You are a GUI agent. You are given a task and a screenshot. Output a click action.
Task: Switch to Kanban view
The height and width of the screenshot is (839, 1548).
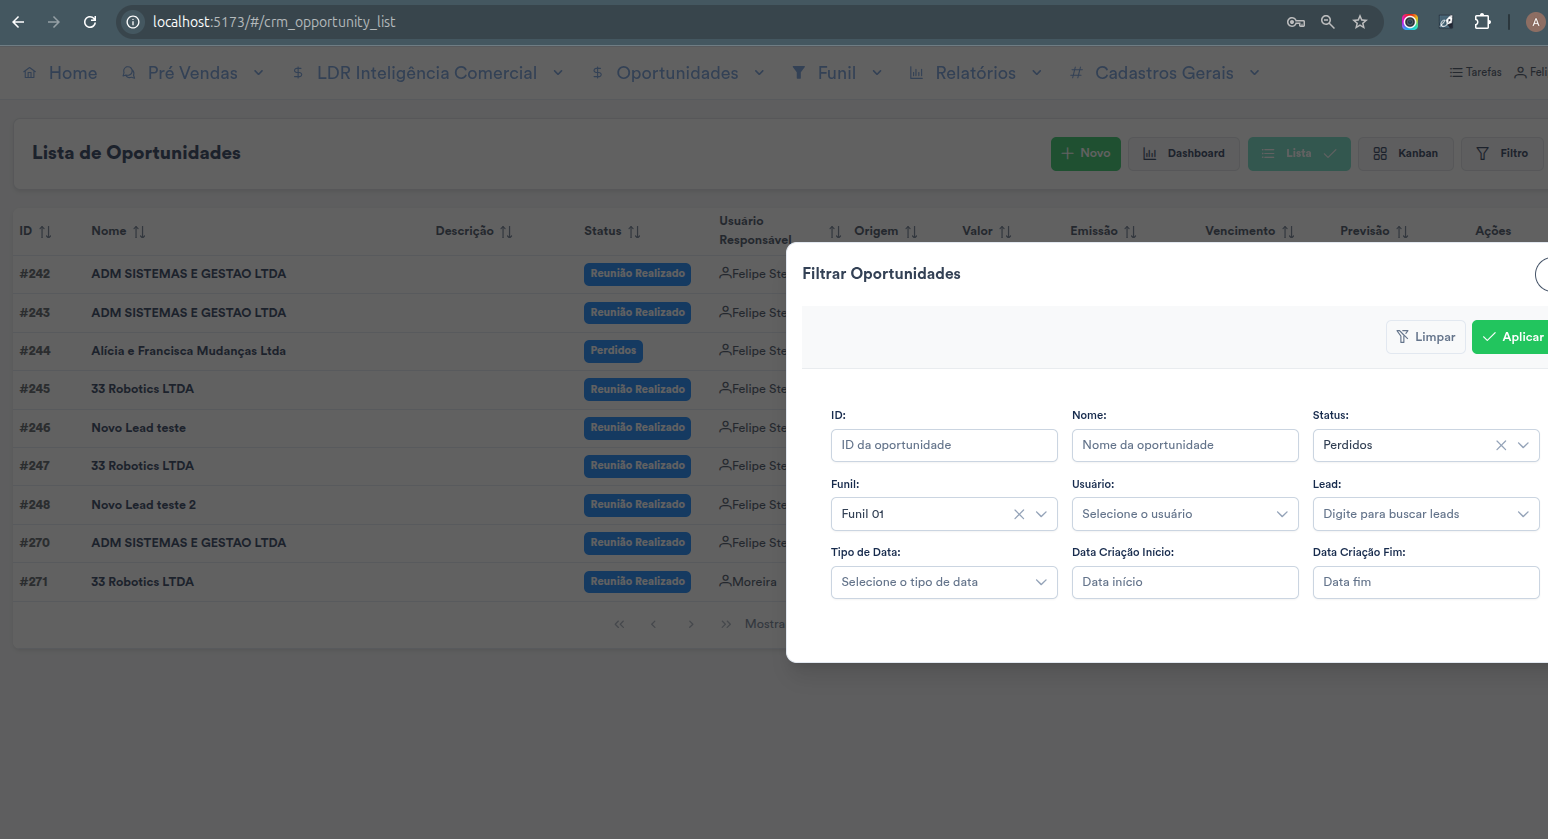[x=1405, y=153]
